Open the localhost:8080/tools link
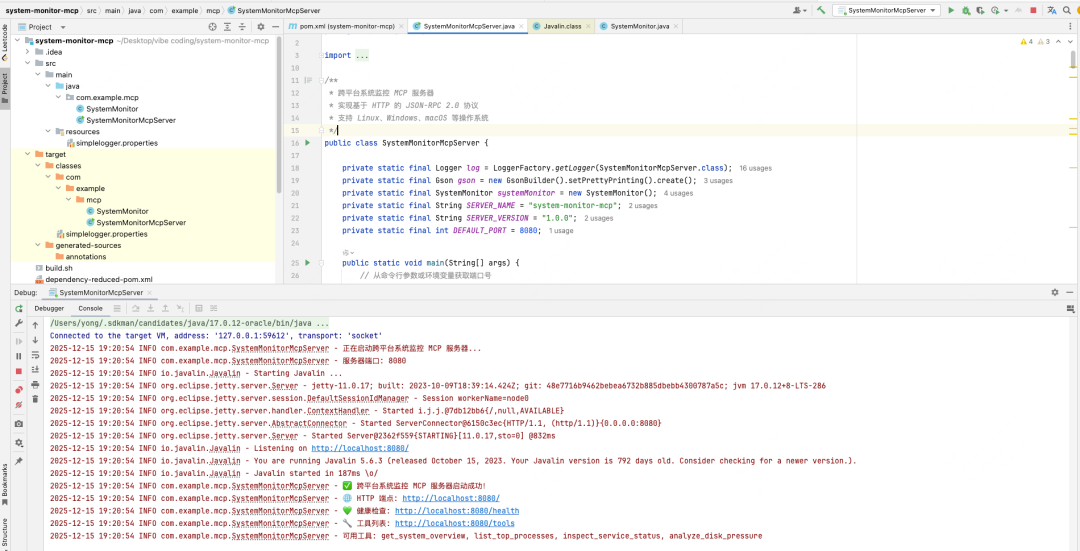Viewport: 1080px width, 551px height. point(455,523)
